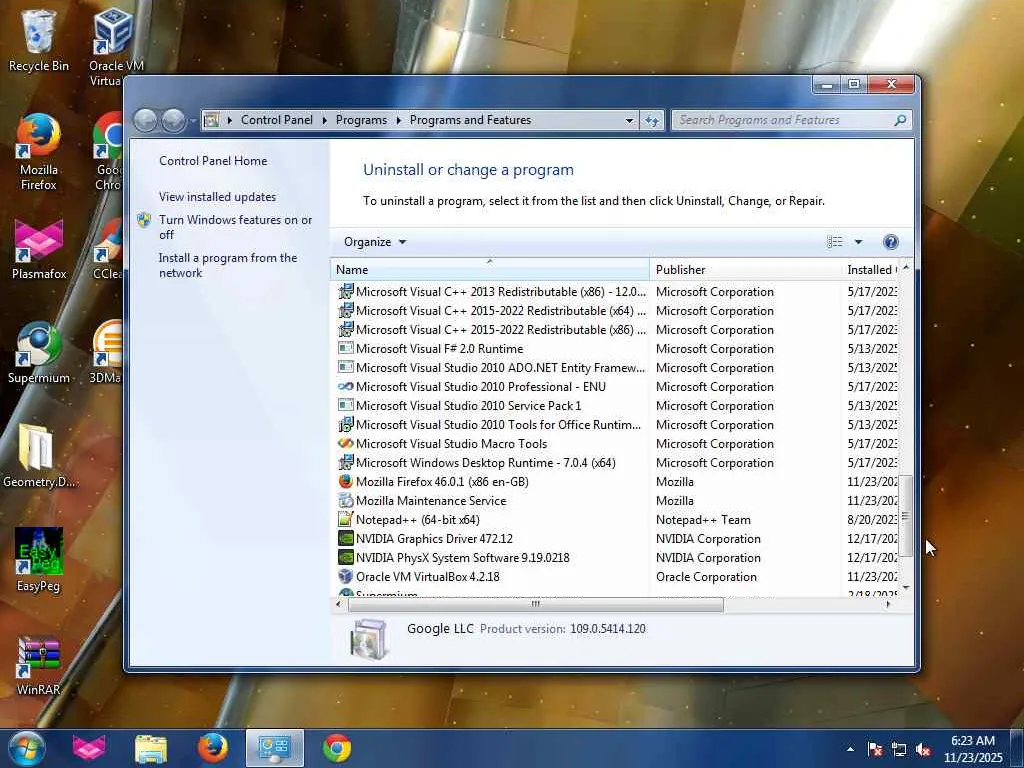
Task: Open the Recycle Bin desktop icon
Action: [39, 39]
